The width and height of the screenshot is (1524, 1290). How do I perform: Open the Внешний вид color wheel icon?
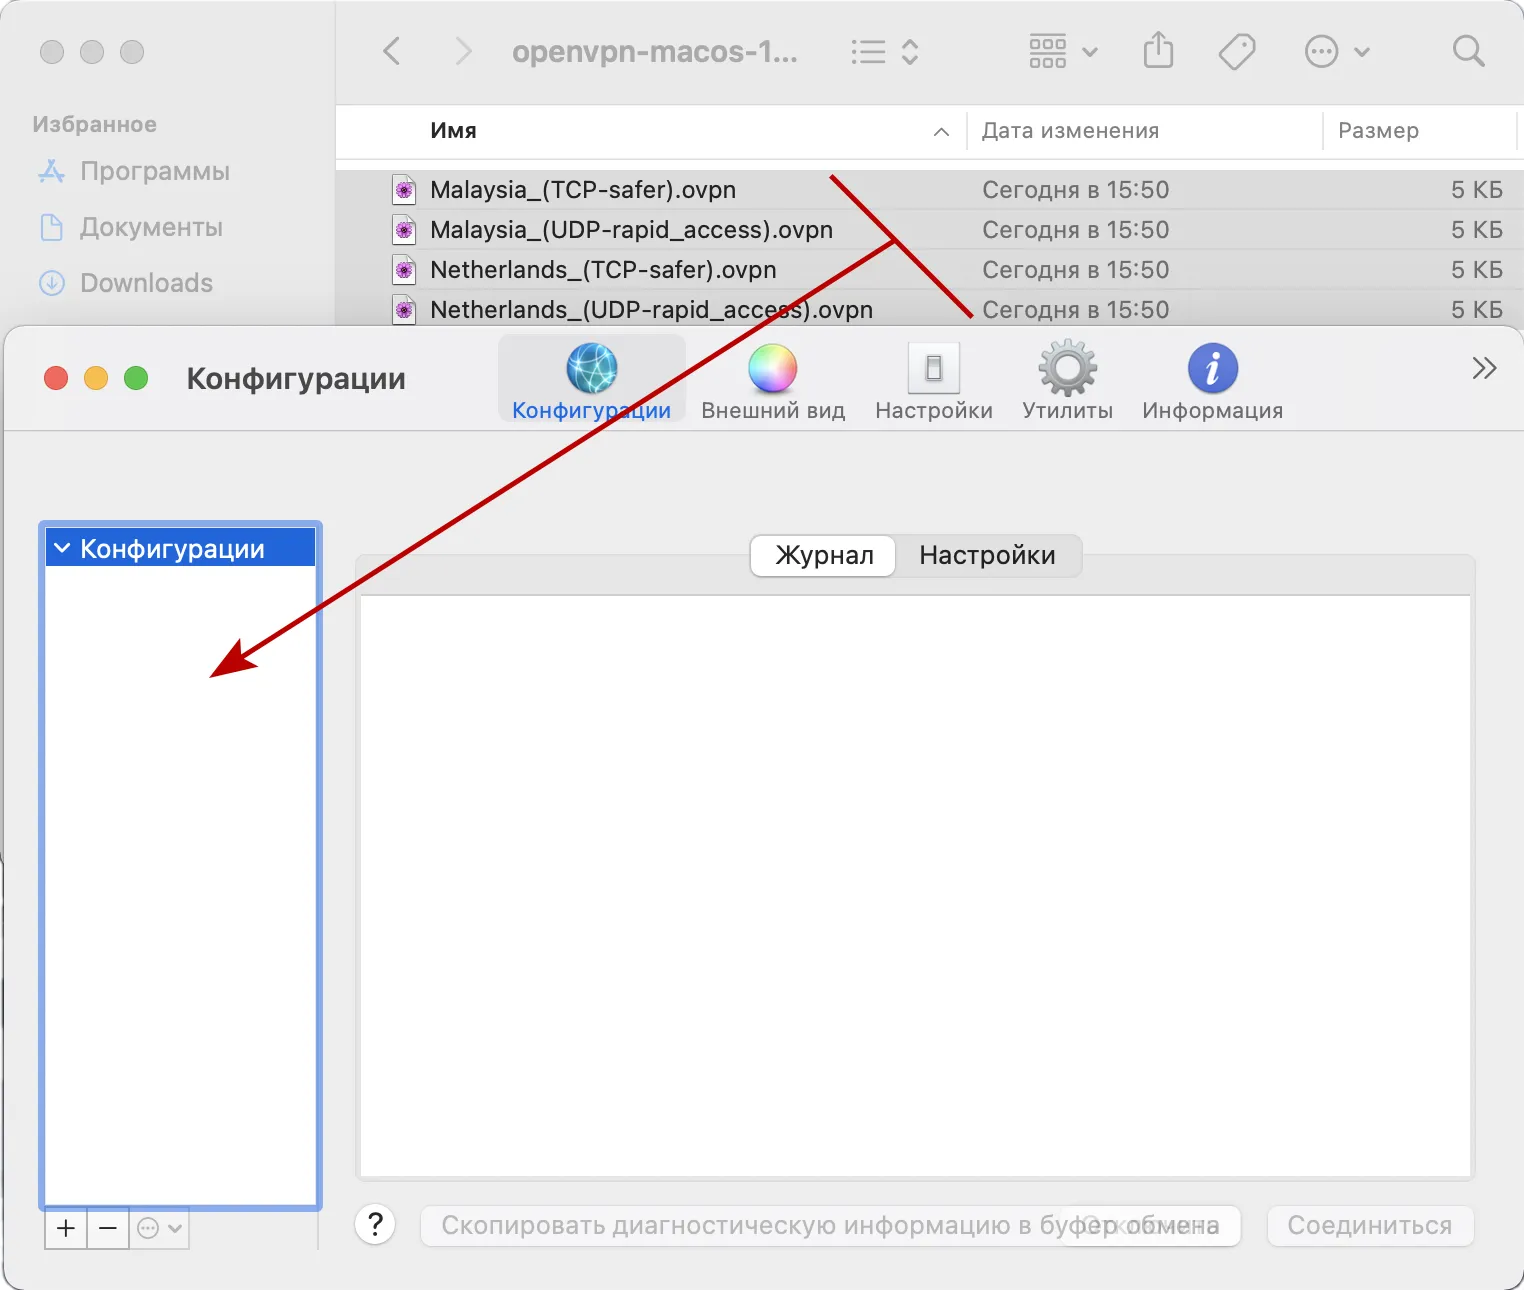tap(772, 369)
